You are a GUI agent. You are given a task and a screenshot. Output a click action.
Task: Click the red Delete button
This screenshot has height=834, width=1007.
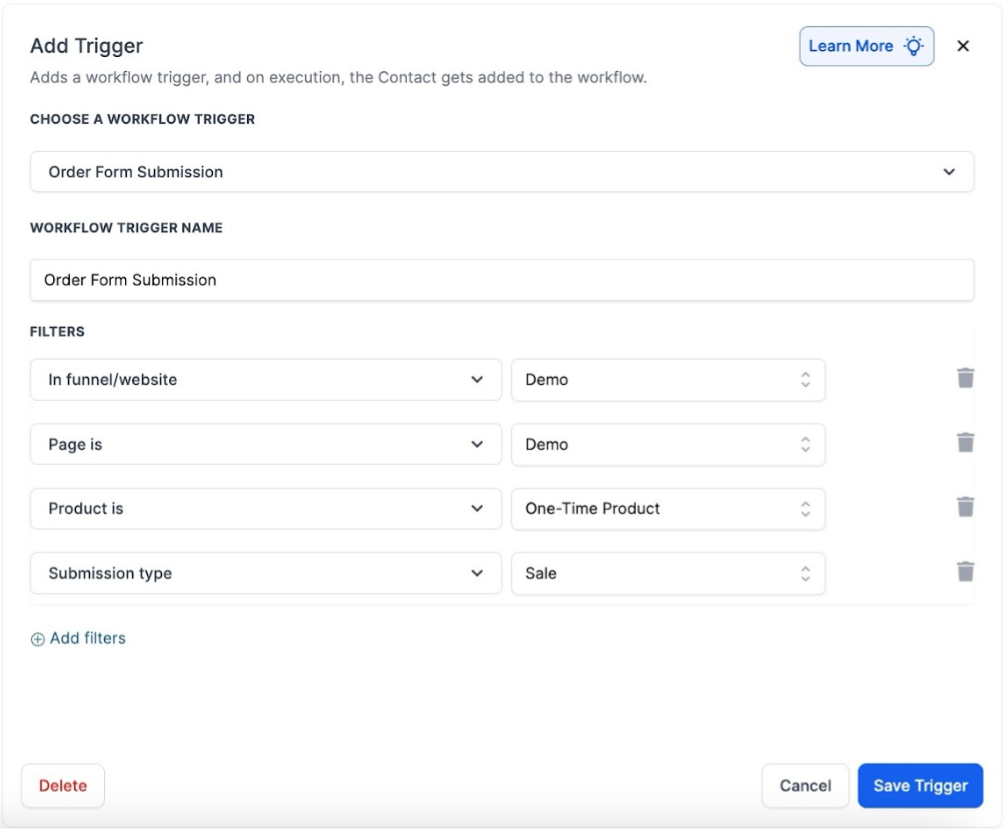(63, 786)
